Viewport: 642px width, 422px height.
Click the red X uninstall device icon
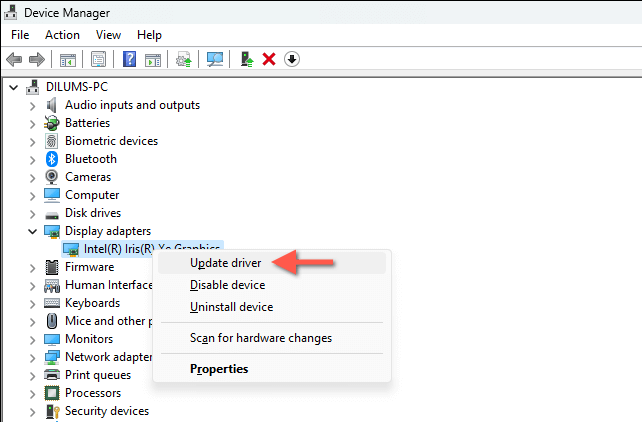click(269, 59)
